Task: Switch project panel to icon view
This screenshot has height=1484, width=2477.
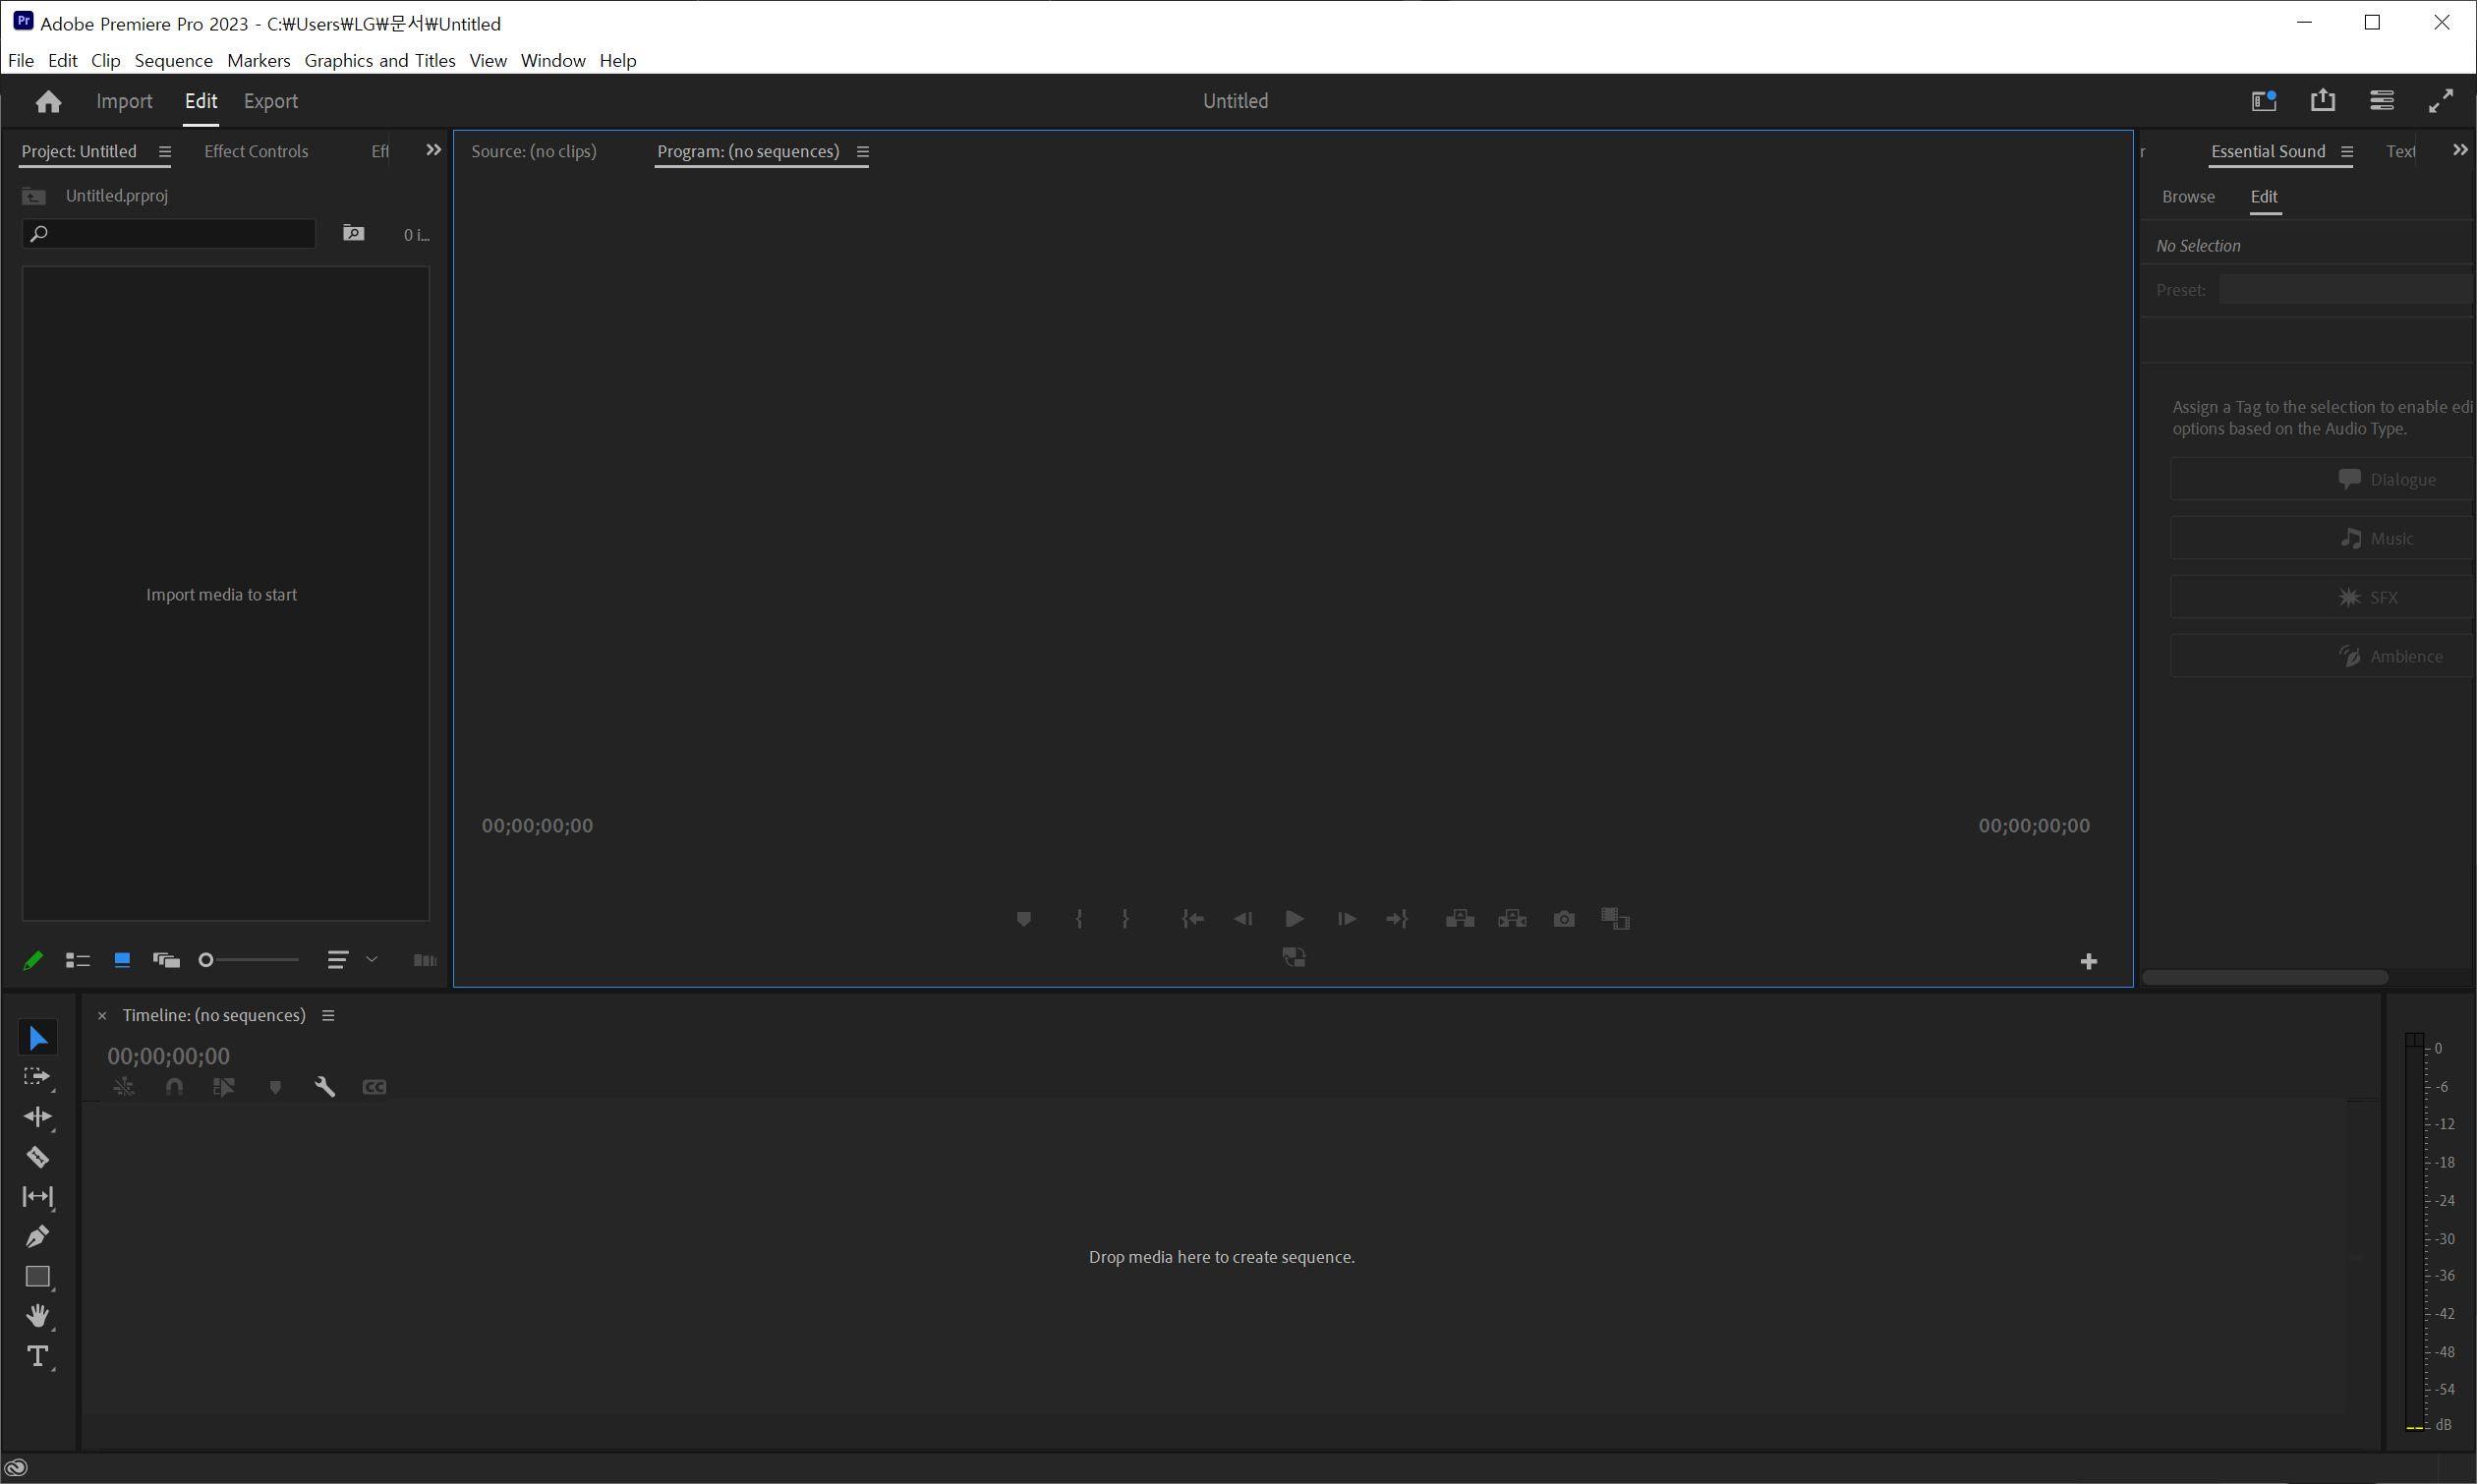Action: (x=122, y=960)
